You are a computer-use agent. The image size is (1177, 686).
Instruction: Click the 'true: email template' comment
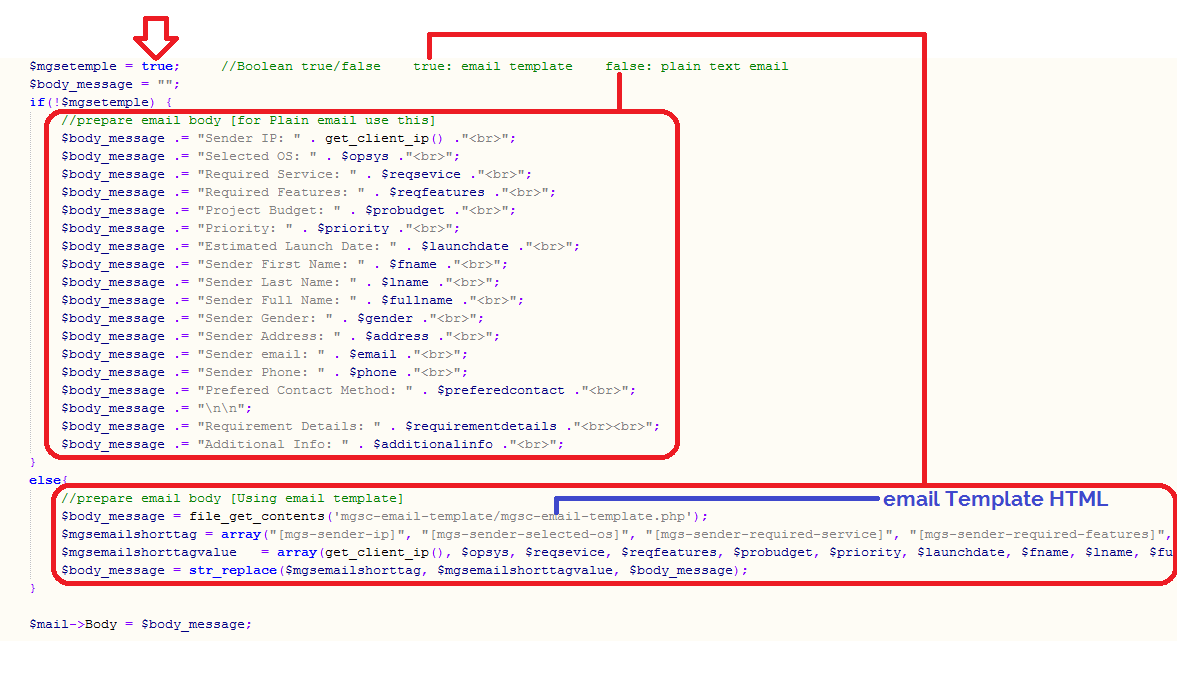(x=492, y=66)
